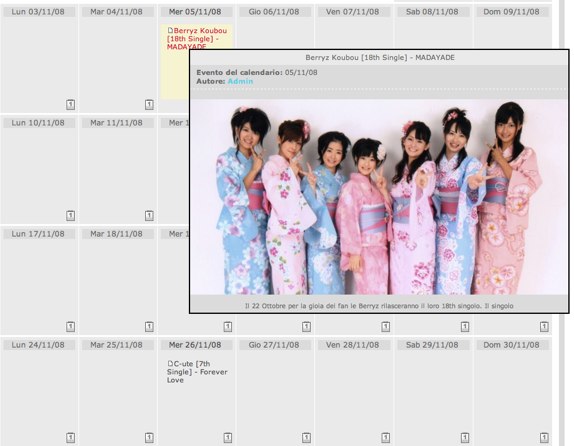The width and height of the screenshot is (574, 446).
Task: Click the popup title Berryz Koubou MADAYADE
Action: pyautogui.click(x=380, y=58)
